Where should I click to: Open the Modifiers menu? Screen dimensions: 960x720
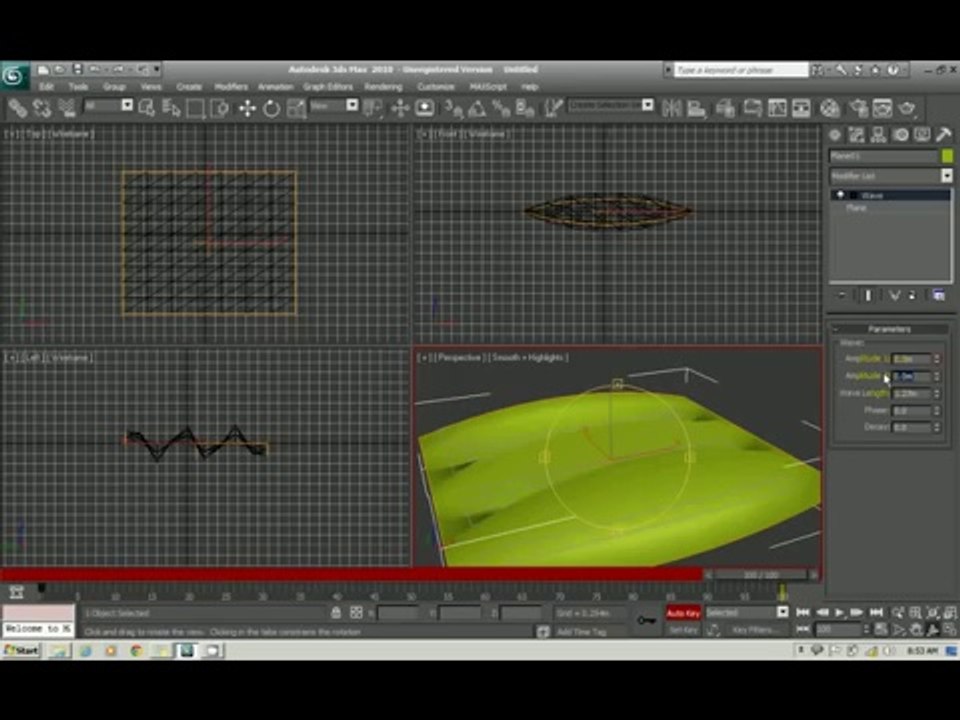231,87
